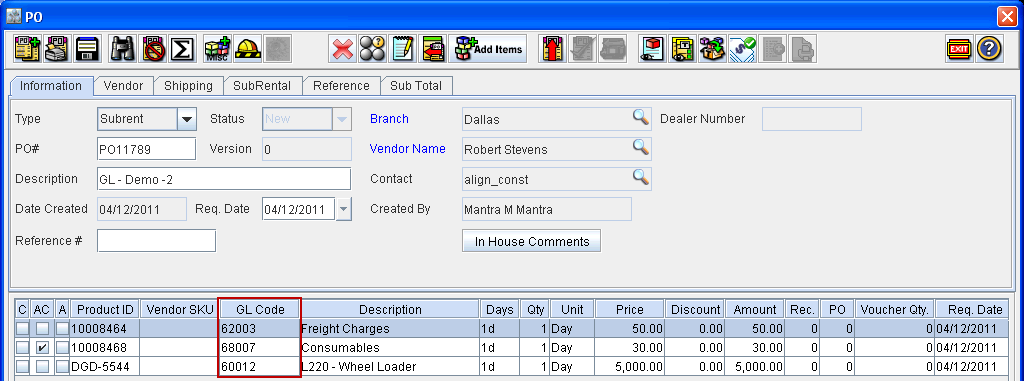
Task: Open the Req. Date calendar dropdown arrow
Action: 344,210
